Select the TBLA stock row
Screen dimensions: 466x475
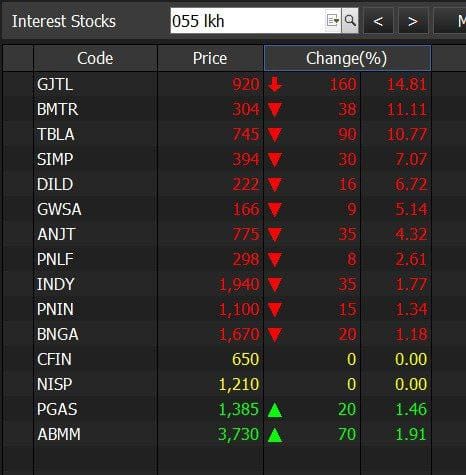pyautogui.click(x=232, y=134)
